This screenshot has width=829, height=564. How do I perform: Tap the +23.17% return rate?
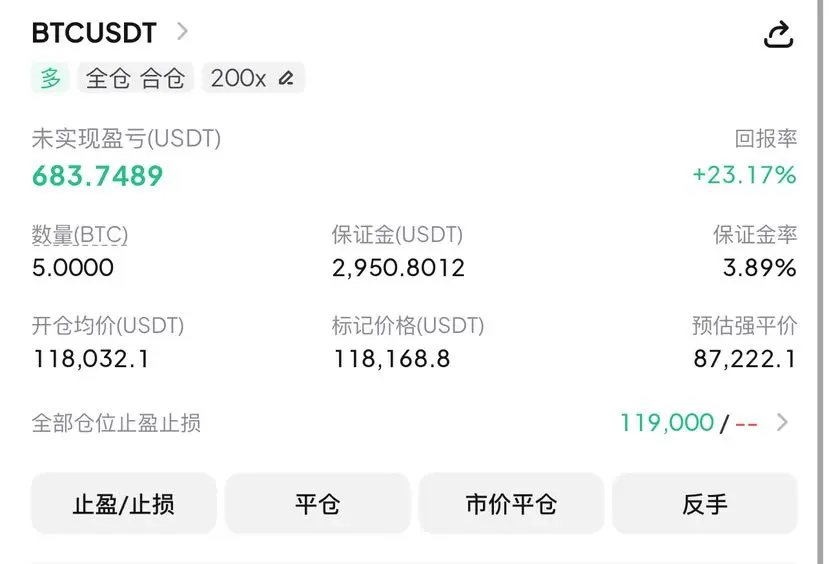744,175
